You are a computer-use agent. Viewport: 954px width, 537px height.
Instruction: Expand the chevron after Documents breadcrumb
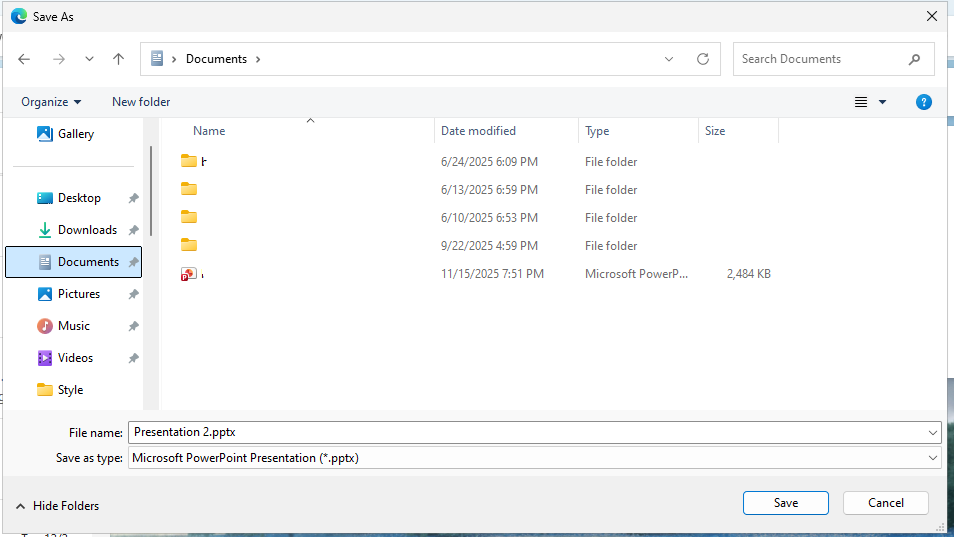coord(258,59)
